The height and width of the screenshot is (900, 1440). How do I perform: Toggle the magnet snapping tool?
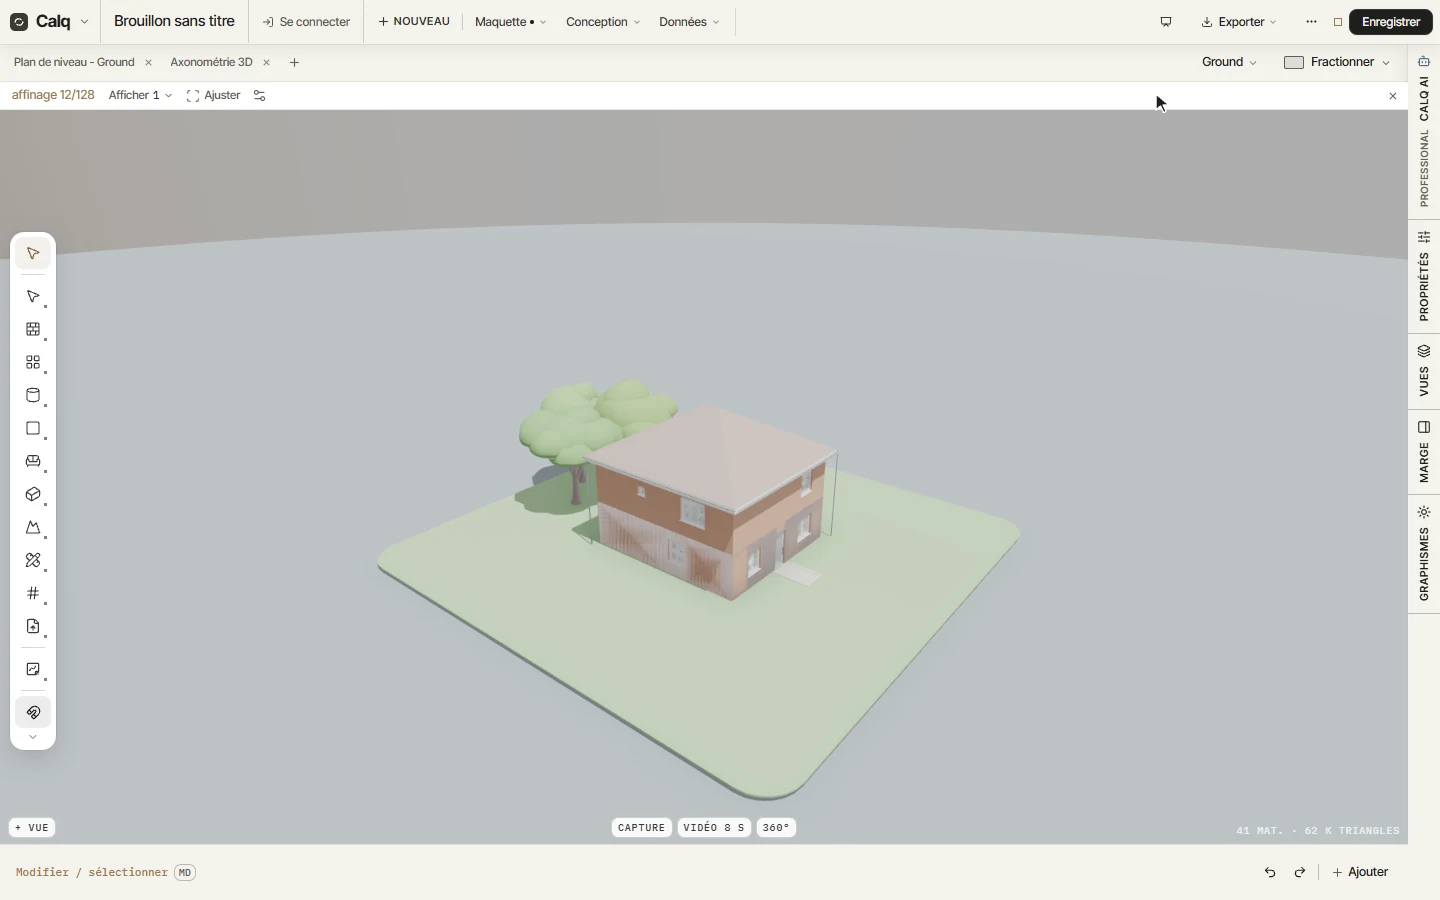tap(33, 713)
